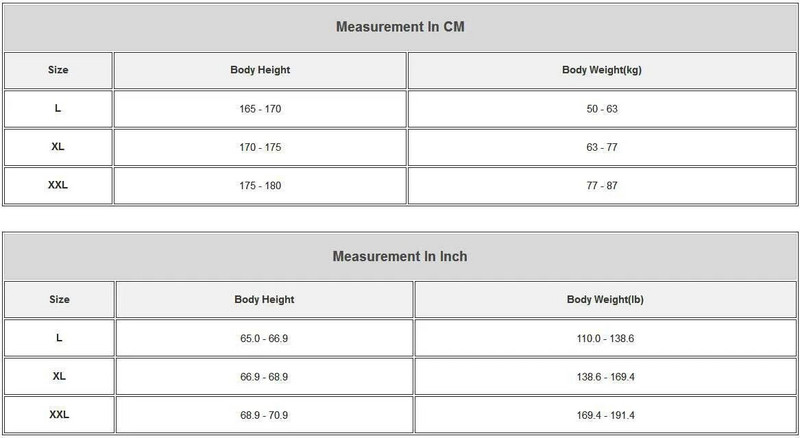
Task: Click the 165 - 170 body height cell
Action: [260, 108]
